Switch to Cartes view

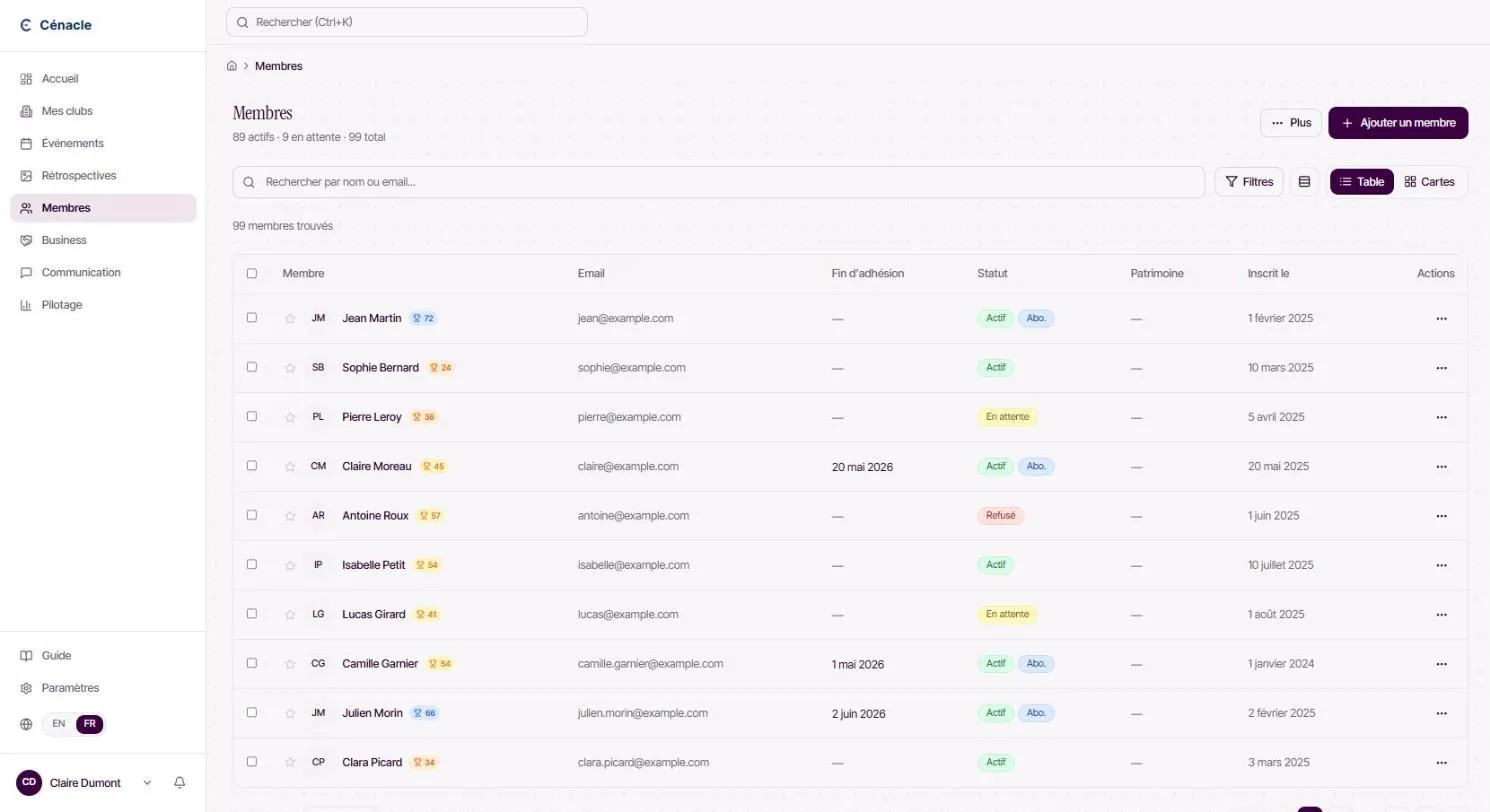click(1429, 182)
